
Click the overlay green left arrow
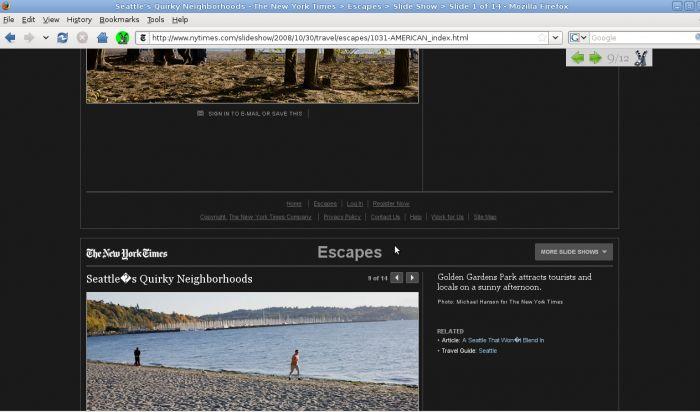click(x=578, y=58)
